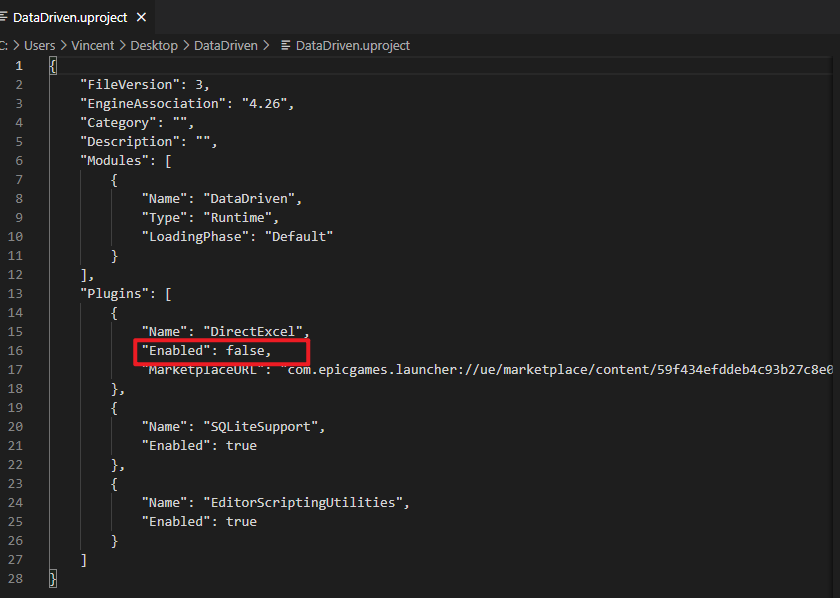
Task: Click the "SQLiteSupport" plugin name value
Action: click(x=260, y=427)
